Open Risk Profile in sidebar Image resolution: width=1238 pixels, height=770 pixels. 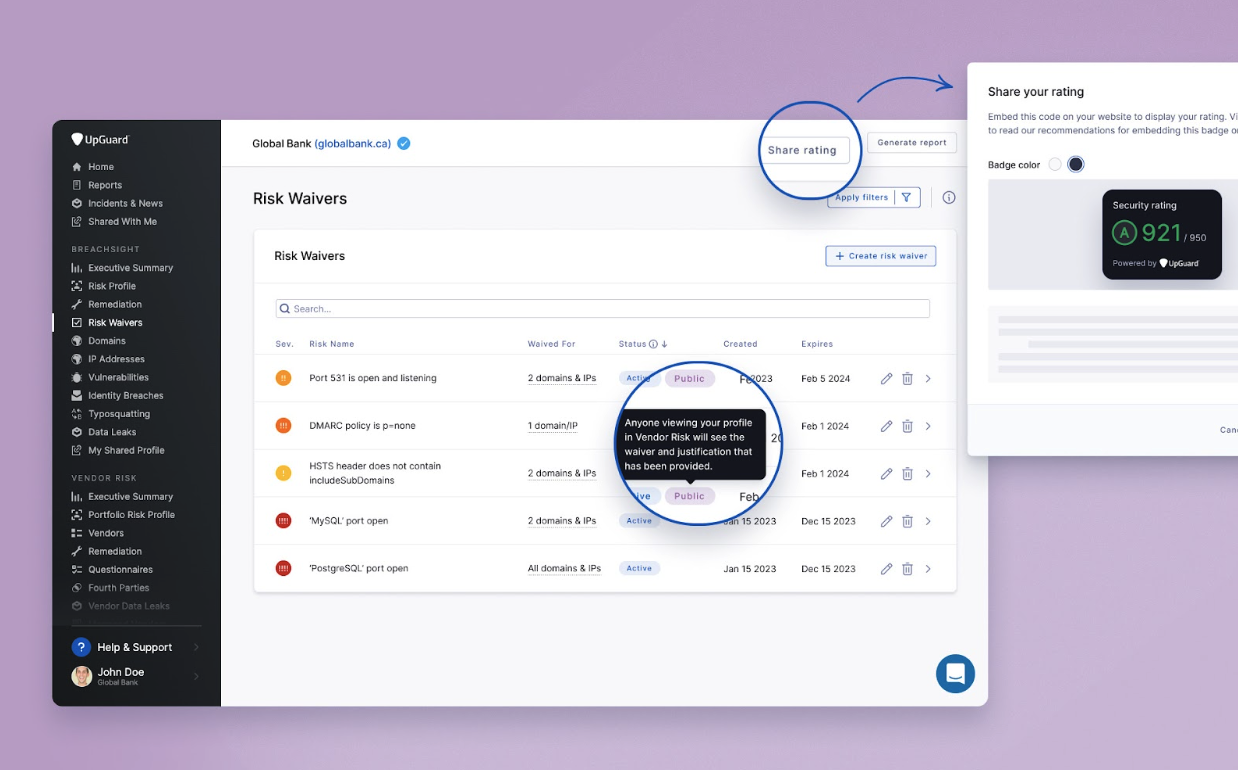point(112,286)
